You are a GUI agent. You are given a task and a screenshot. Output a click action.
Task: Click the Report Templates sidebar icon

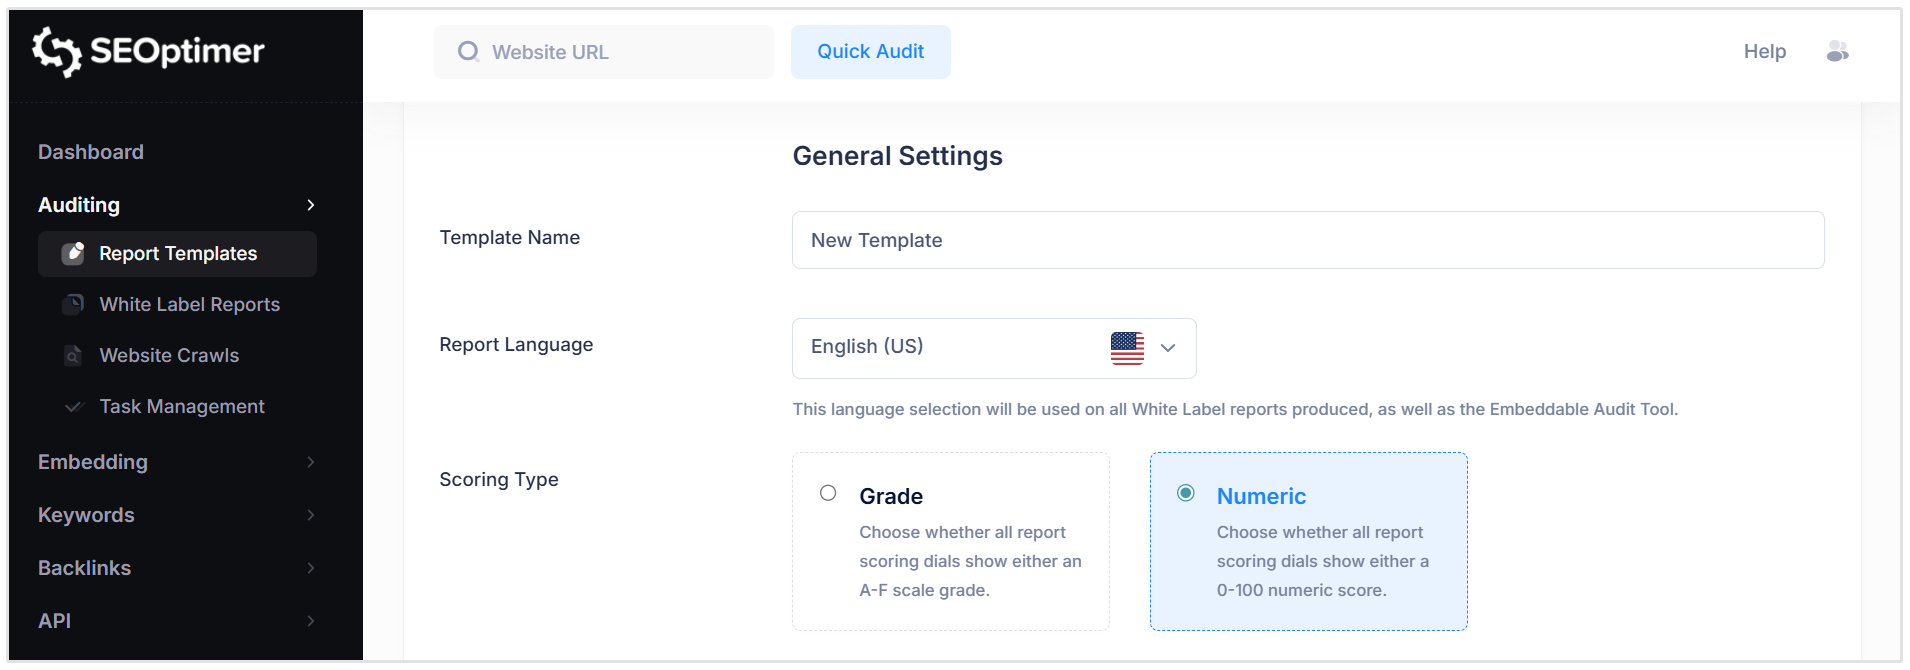(x=73, y=253)
